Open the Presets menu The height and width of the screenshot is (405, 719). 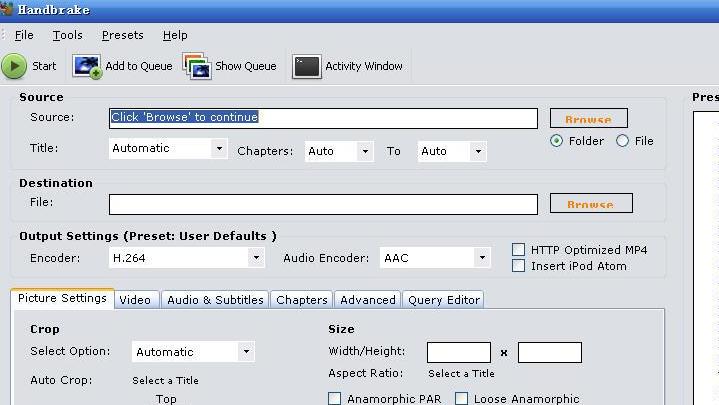(x=122, y=35)
